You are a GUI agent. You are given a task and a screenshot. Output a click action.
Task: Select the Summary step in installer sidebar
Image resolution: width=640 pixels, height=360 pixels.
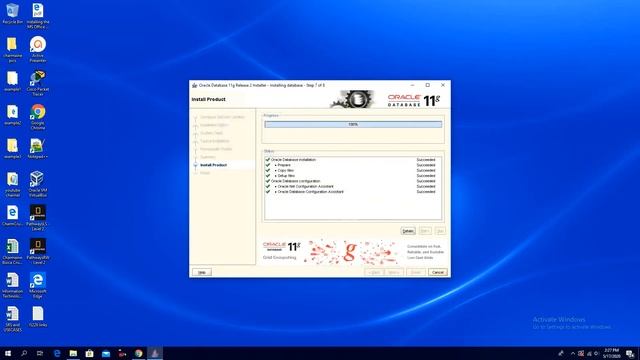tap(208, 157)
